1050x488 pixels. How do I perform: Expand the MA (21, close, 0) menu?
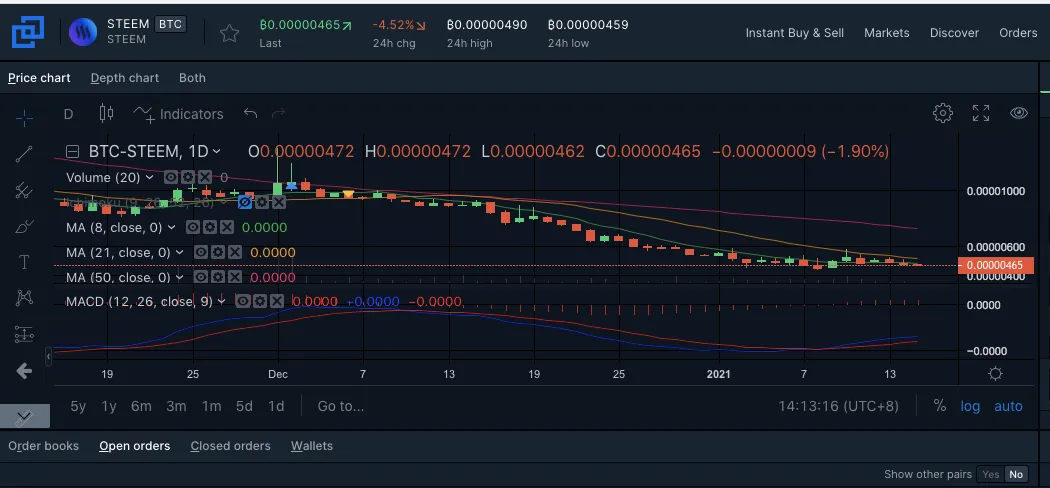pyautogui.click(x=179, y=252)
